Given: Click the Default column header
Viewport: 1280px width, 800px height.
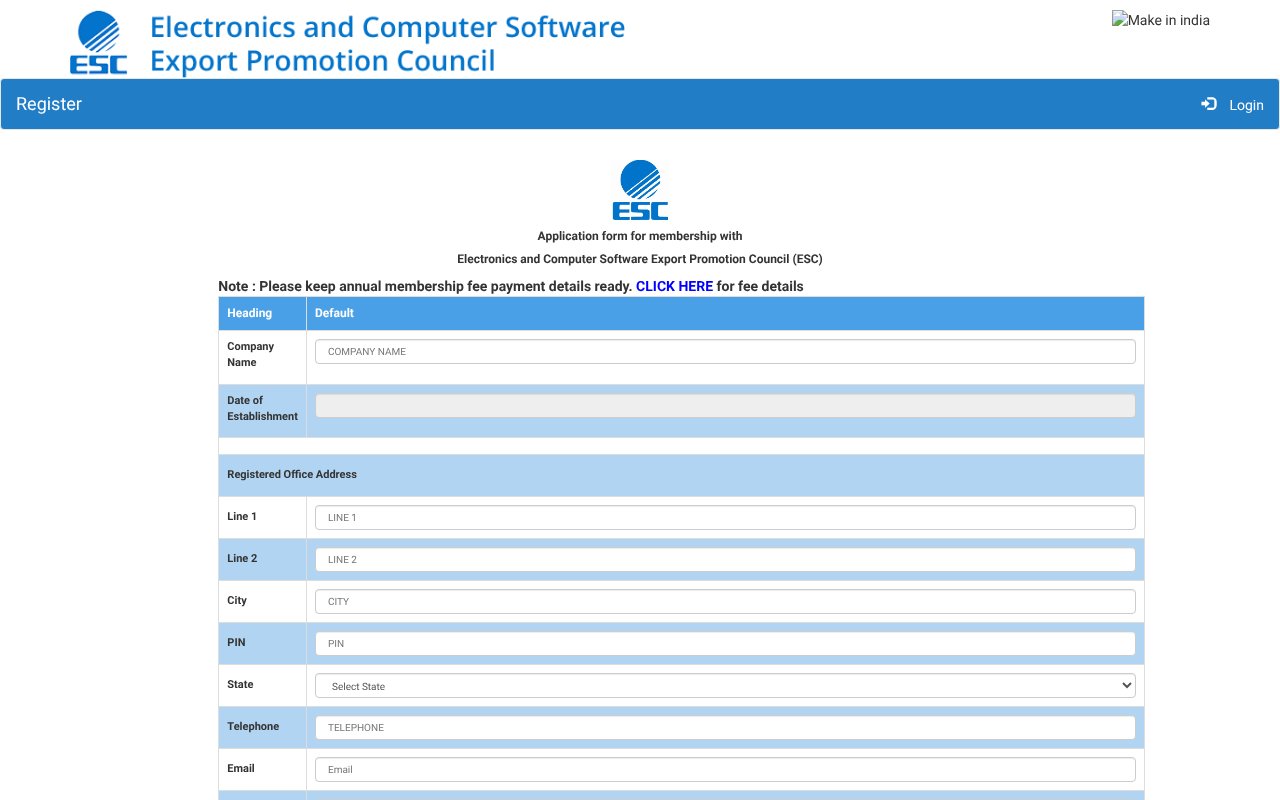Looking at the screenshot, I should point(334,313).
